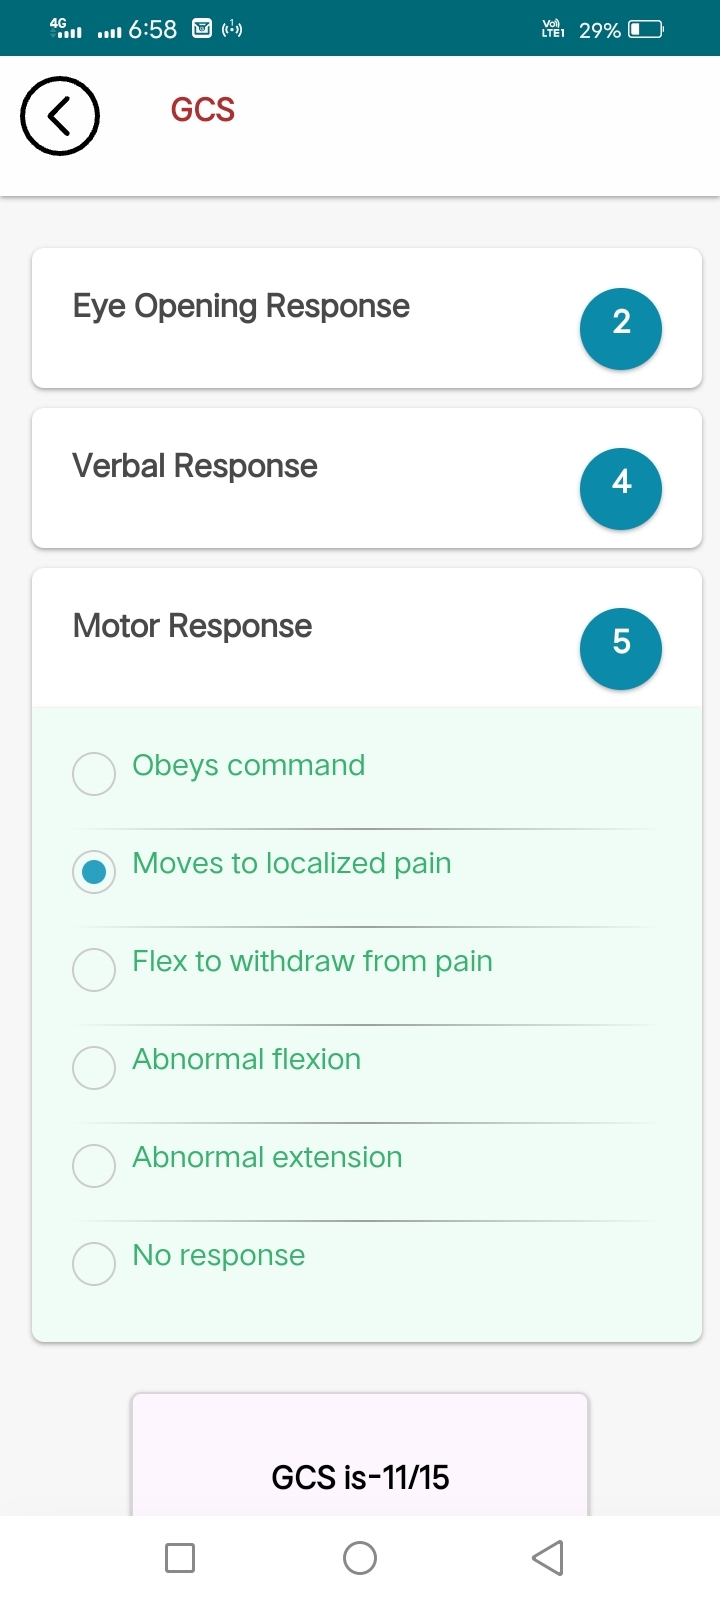
Task: Tap Android recent apps square icon
Action: 180,1558
